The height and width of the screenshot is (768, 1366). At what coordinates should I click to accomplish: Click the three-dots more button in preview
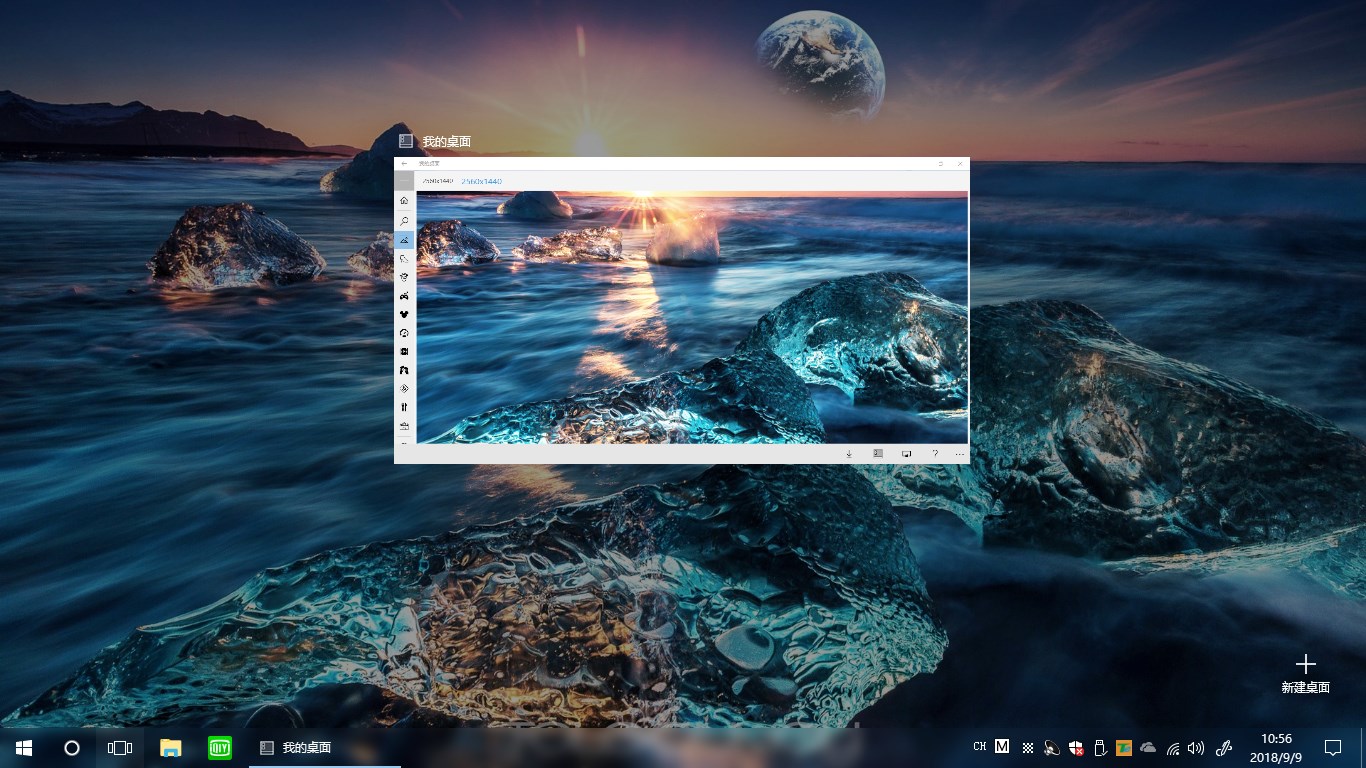click(x=960, y=454)
